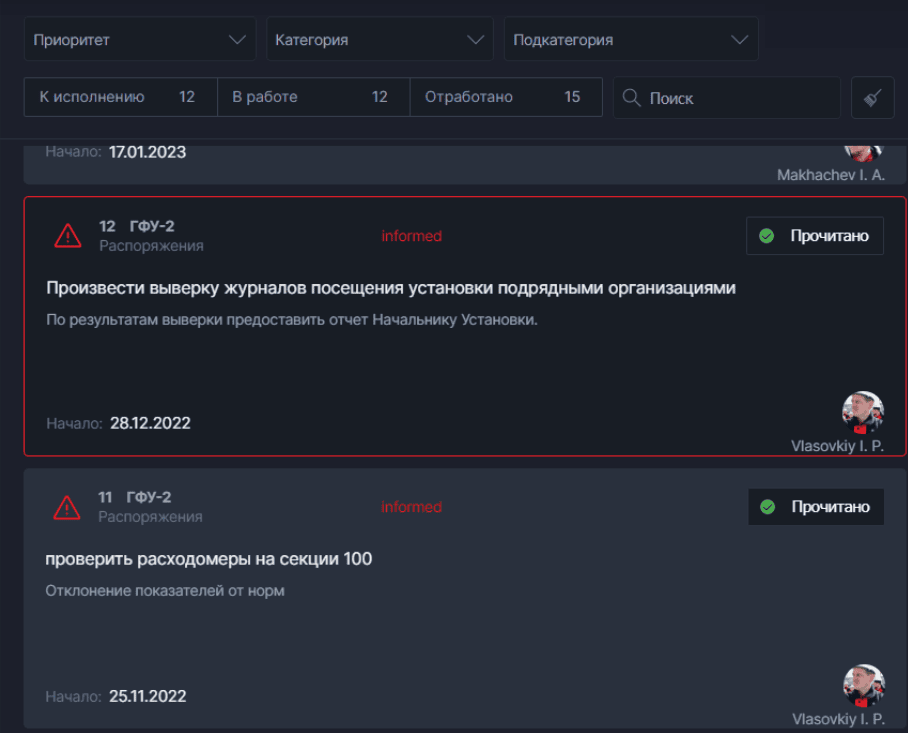Switch to К исполнению tab
908x733 pixels.
point(120,97)
